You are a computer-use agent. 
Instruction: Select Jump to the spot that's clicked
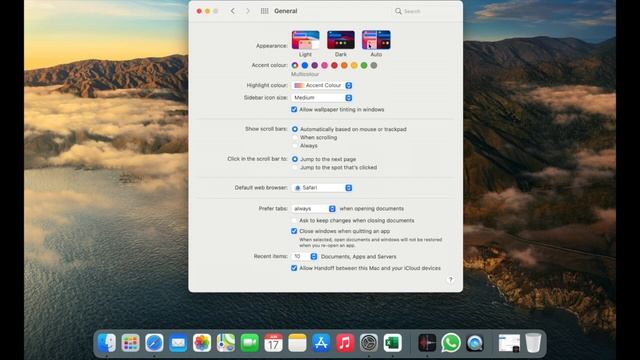295,167
